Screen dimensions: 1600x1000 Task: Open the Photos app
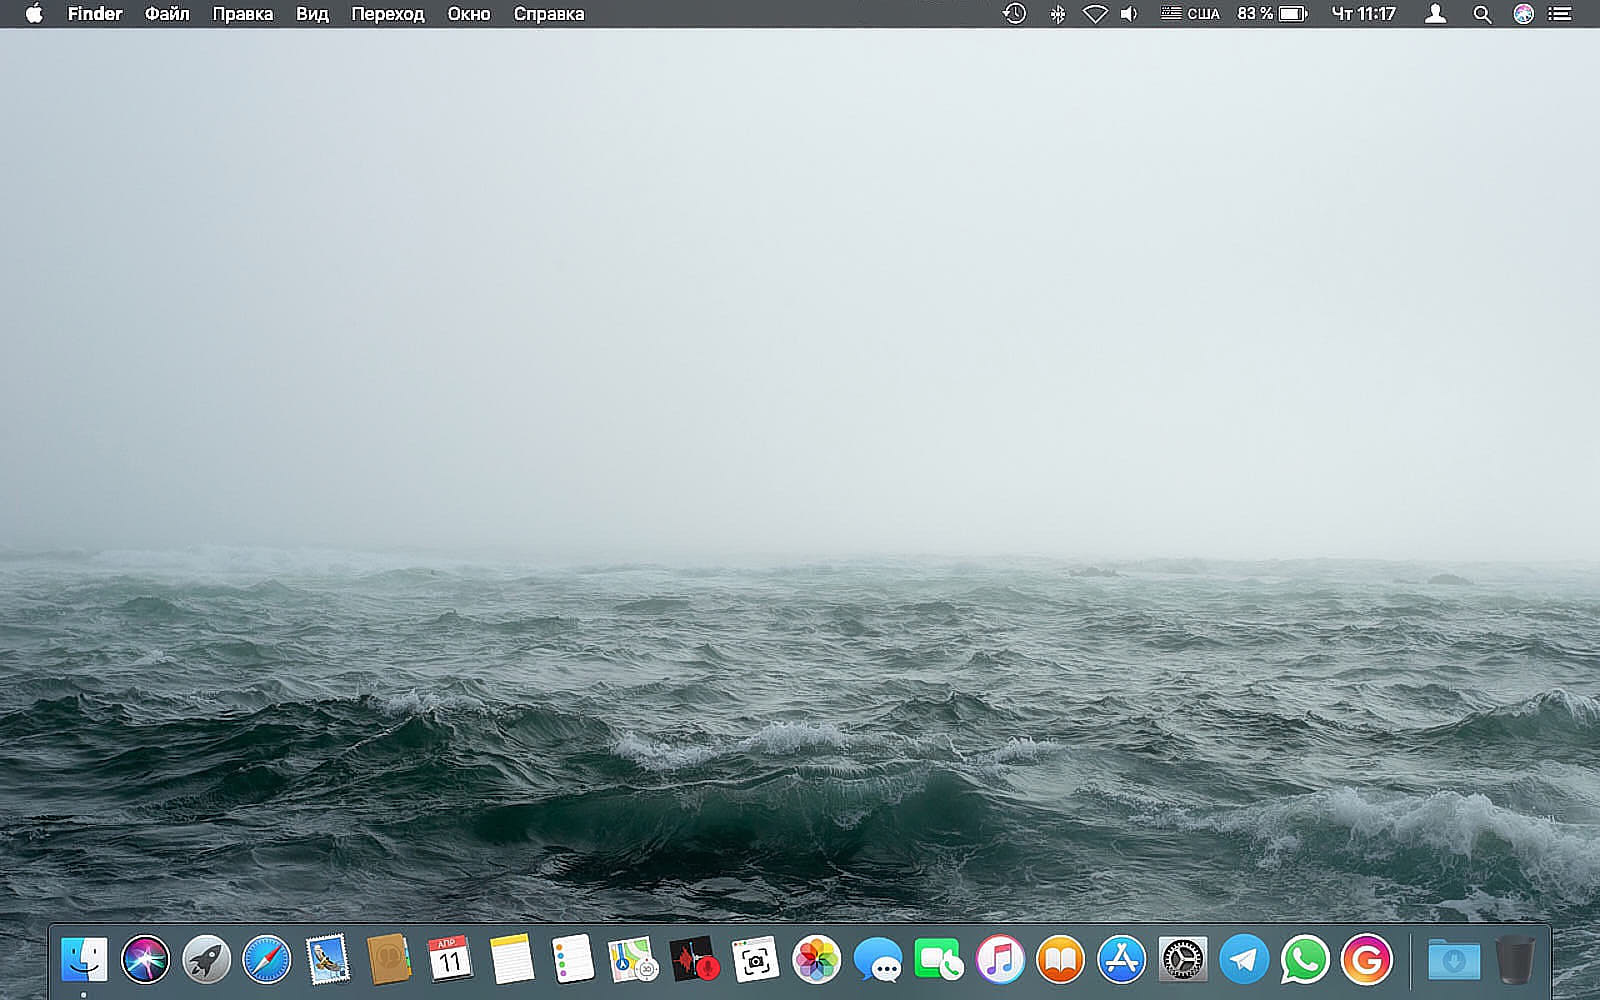[x=816, y=961]
